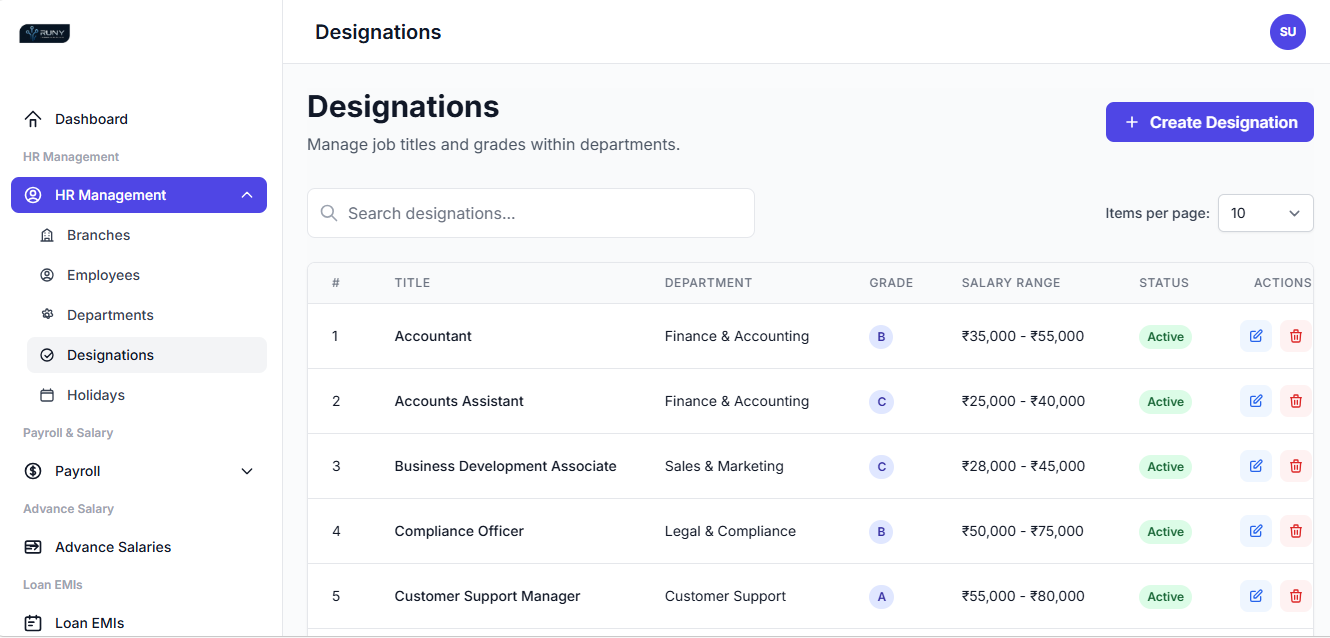This screenshot has height=638, width=1330.
Task: Delete the Accountant designation
Action: (x=1296, y=336)
